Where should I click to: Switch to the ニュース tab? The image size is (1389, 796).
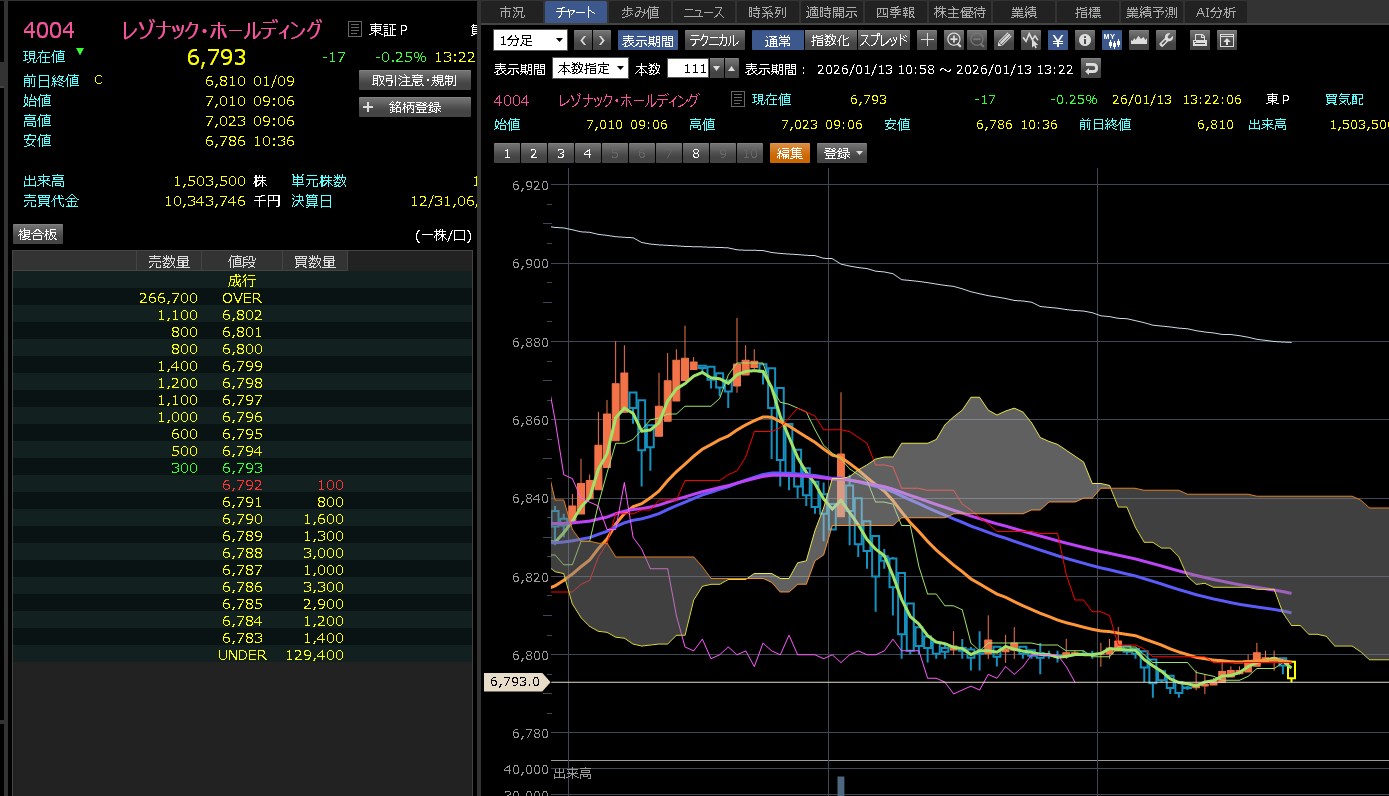click(x=703, y=12)
